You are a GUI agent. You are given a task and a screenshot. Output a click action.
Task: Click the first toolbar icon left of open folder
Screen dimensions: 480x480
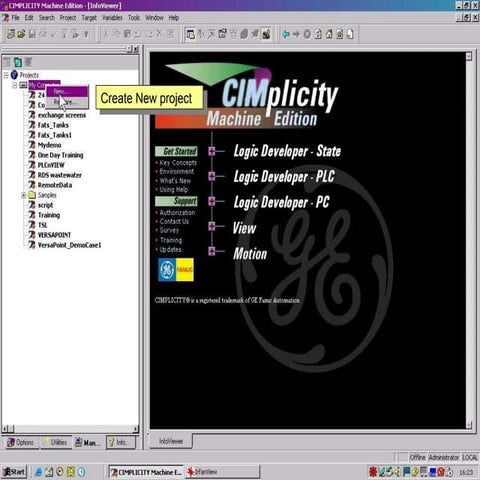(11, 34)
